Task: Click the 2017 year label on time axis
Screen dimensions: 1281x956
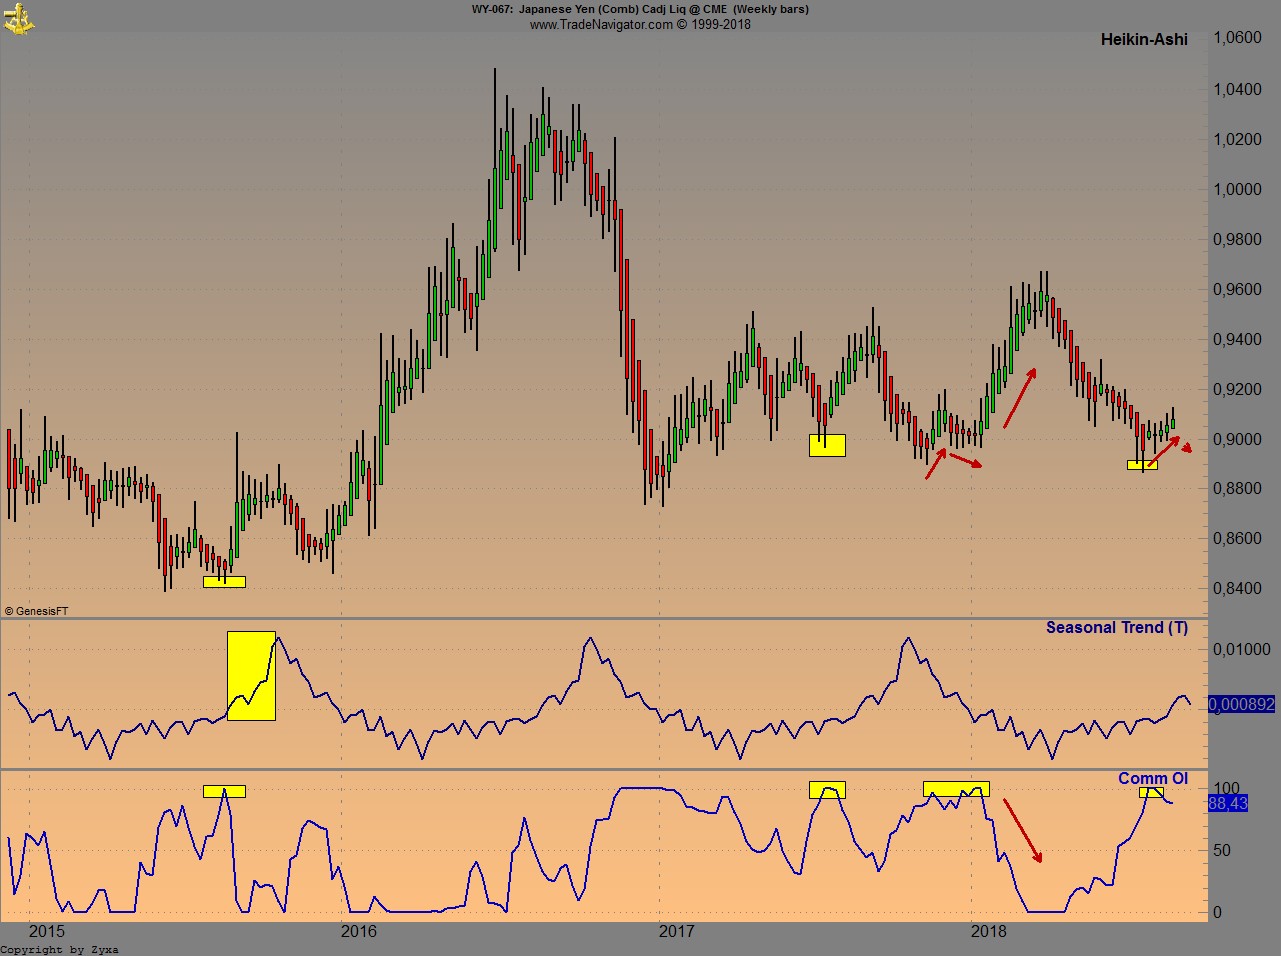Action: pos(677,932)
